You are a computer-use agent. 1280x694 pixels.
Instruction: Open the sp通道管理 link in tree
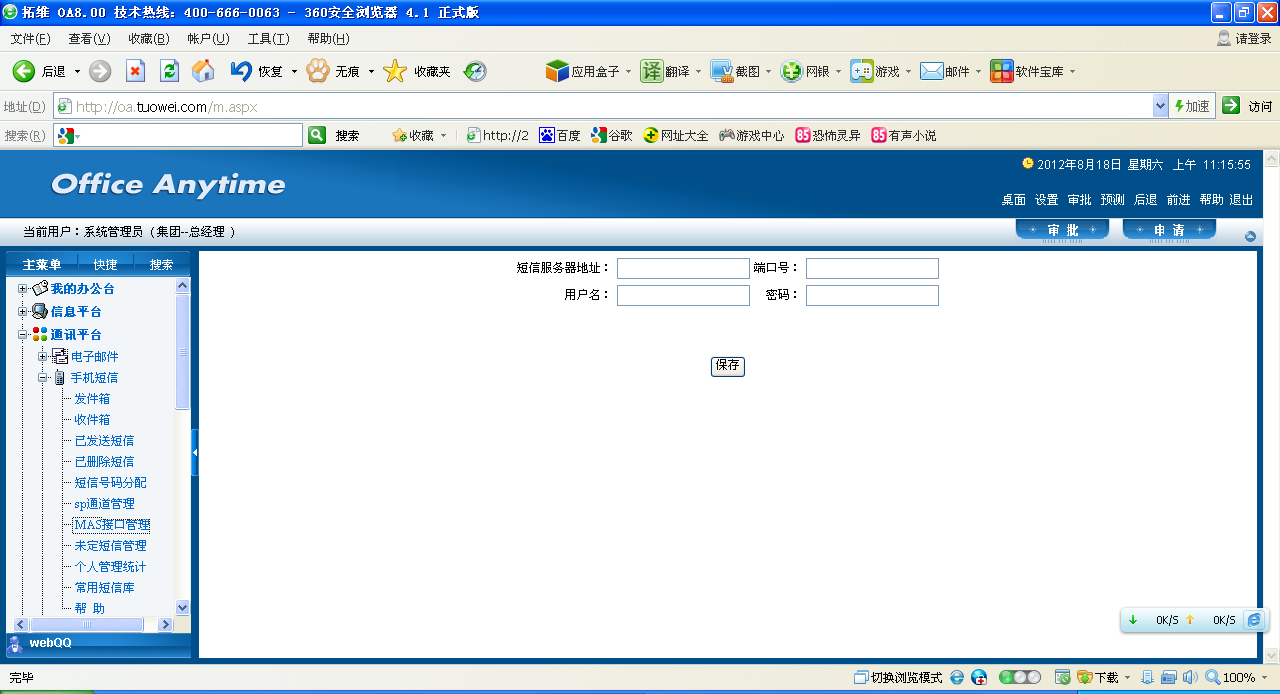click(104, 504)
